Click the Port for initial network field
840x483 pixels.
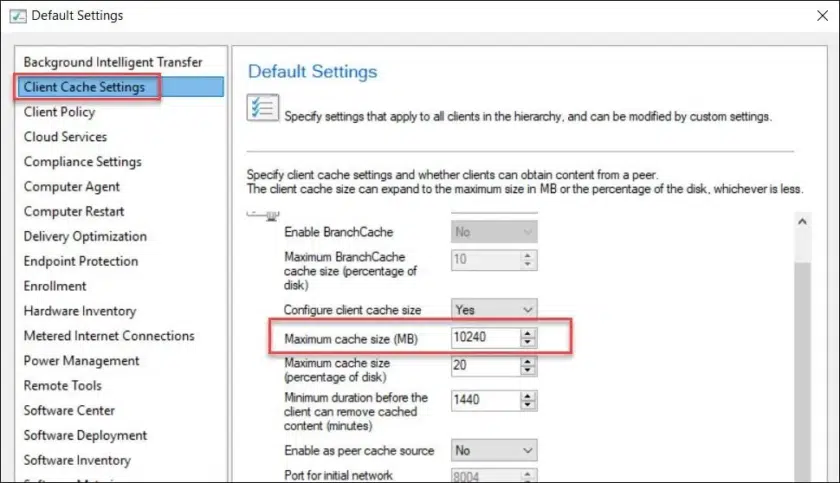tap(485, 476)
